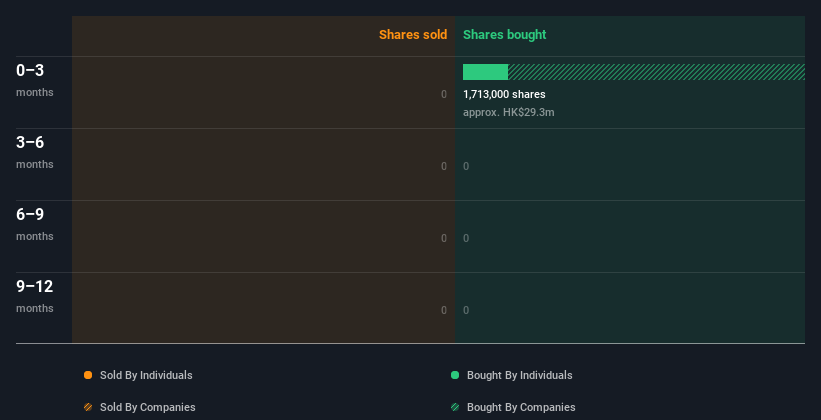The height and width of the screenshot is (420, 821).
Task: Toggle the Sold By Individuals legend label
Action: click(x=146, y=375)
